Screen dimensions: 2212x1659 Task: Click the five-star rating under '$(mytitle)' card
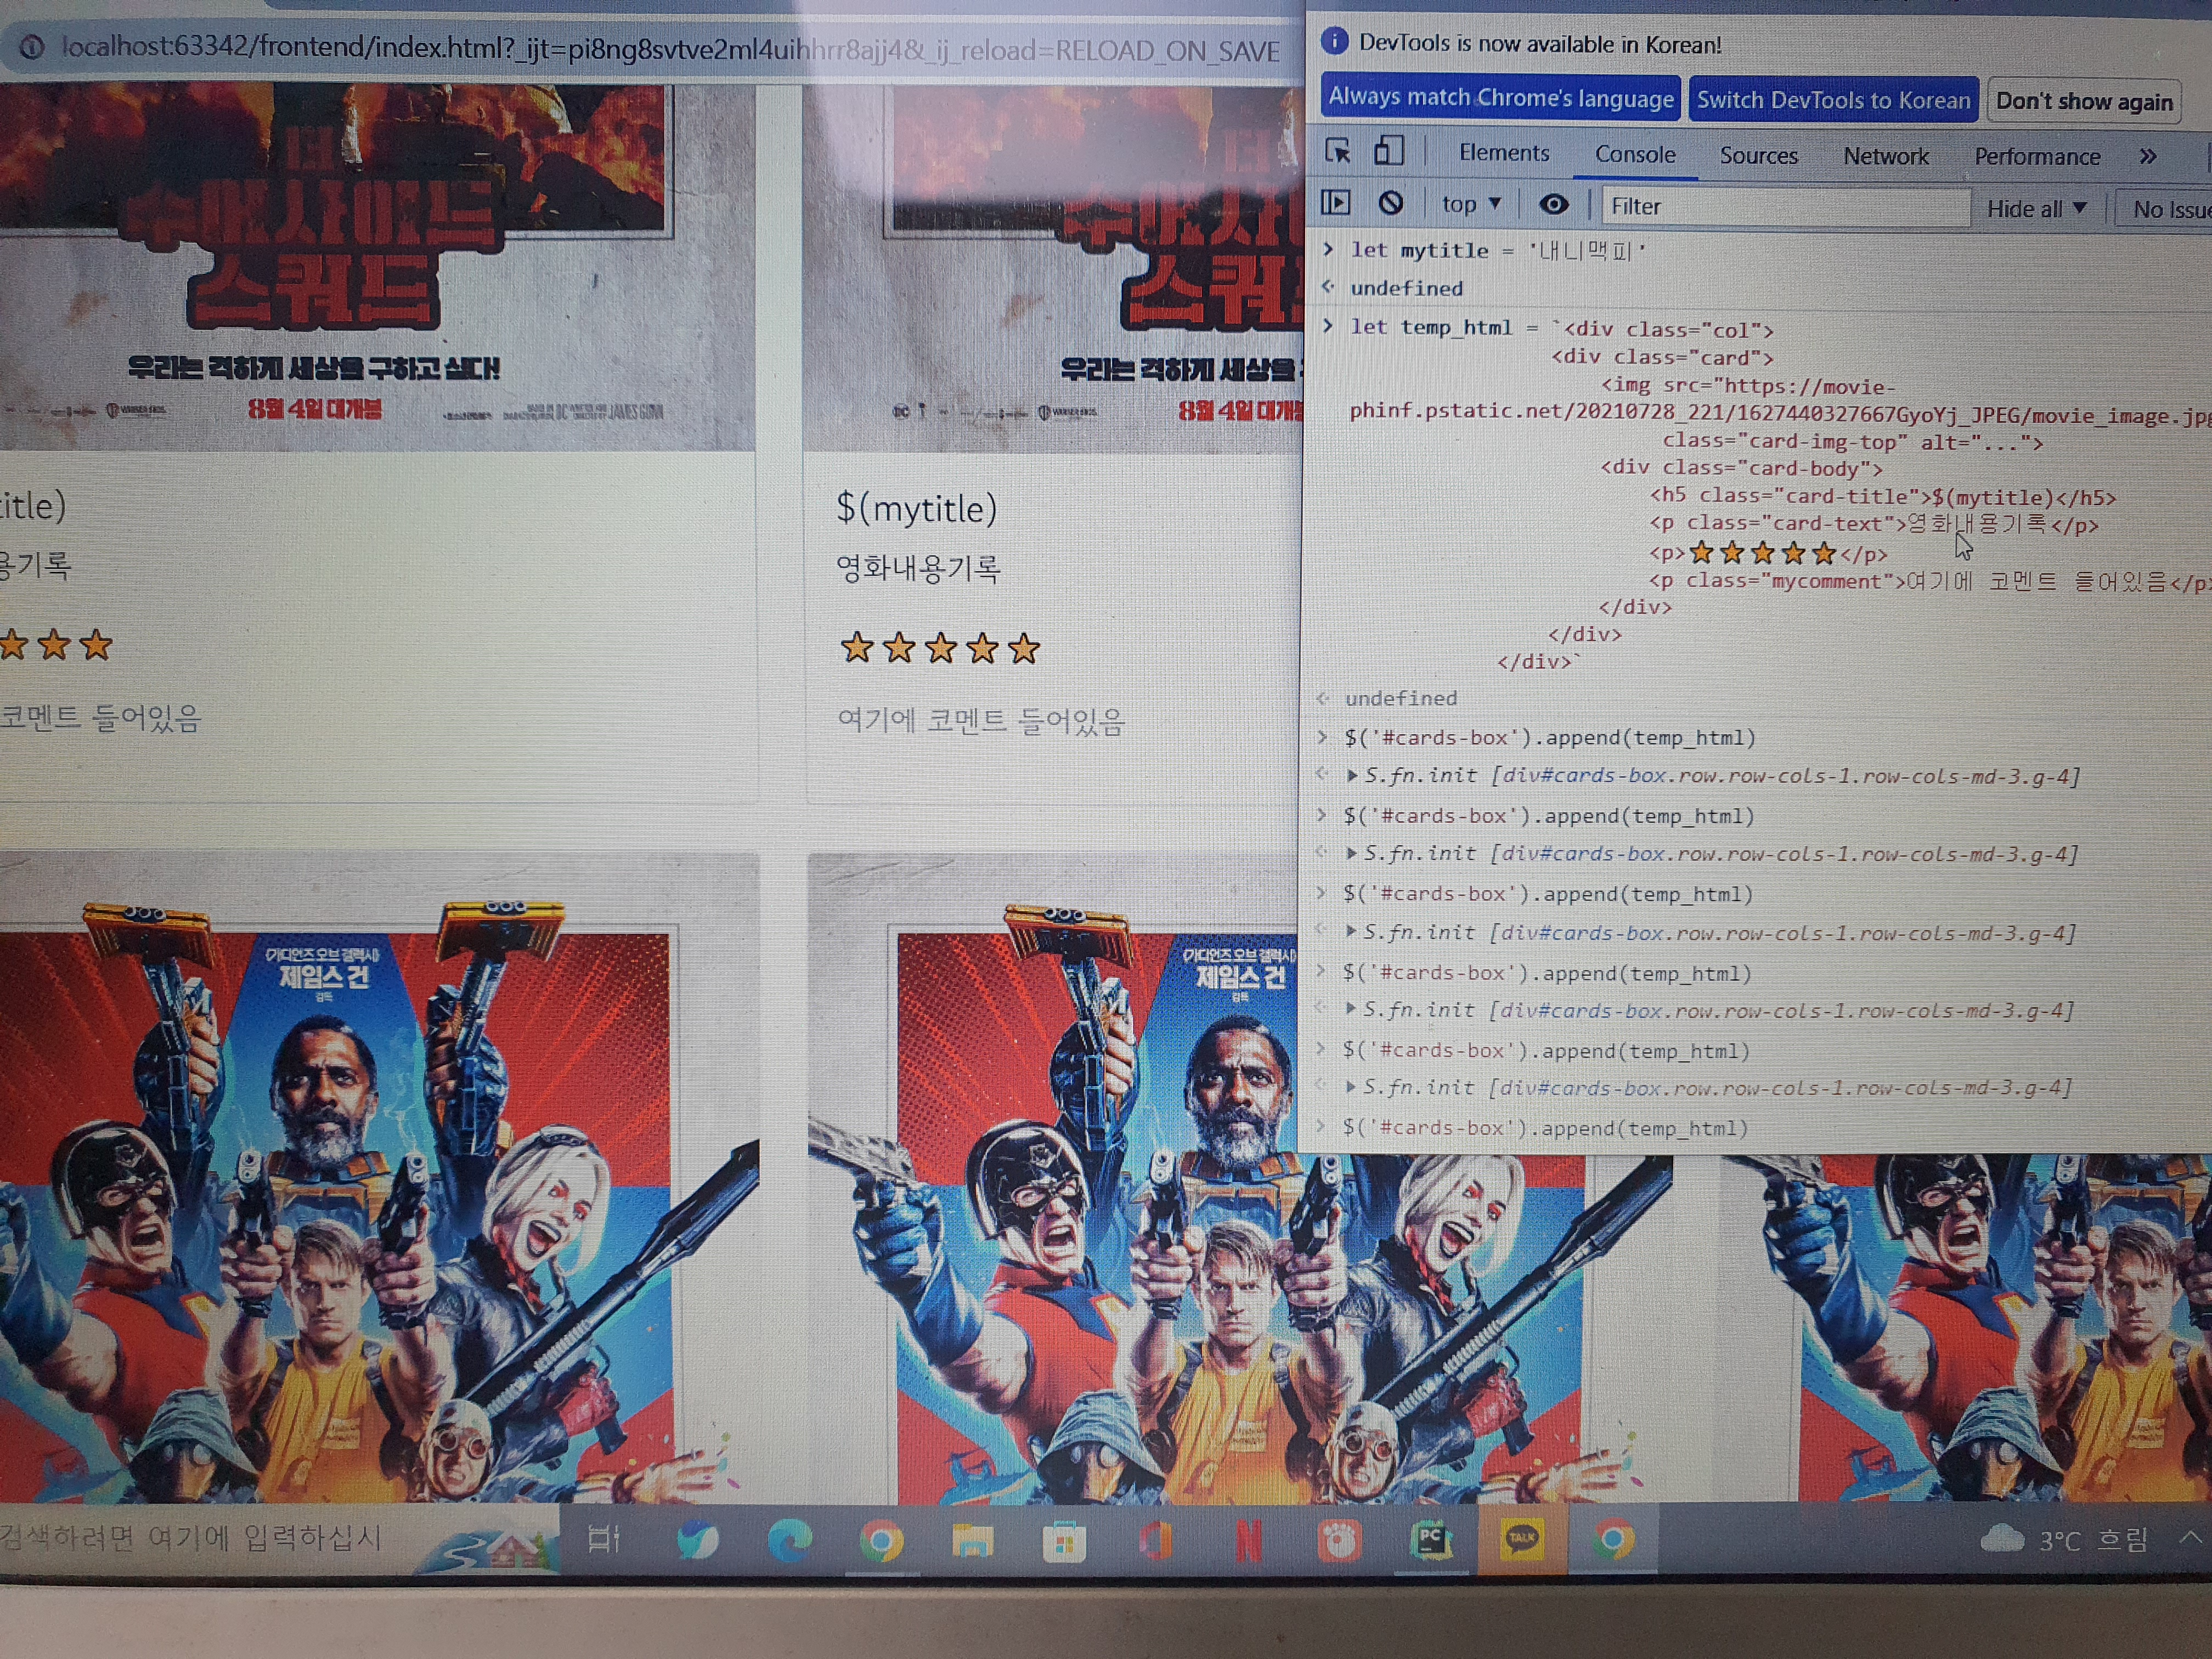pyautogui.click(x=940, y=648)
